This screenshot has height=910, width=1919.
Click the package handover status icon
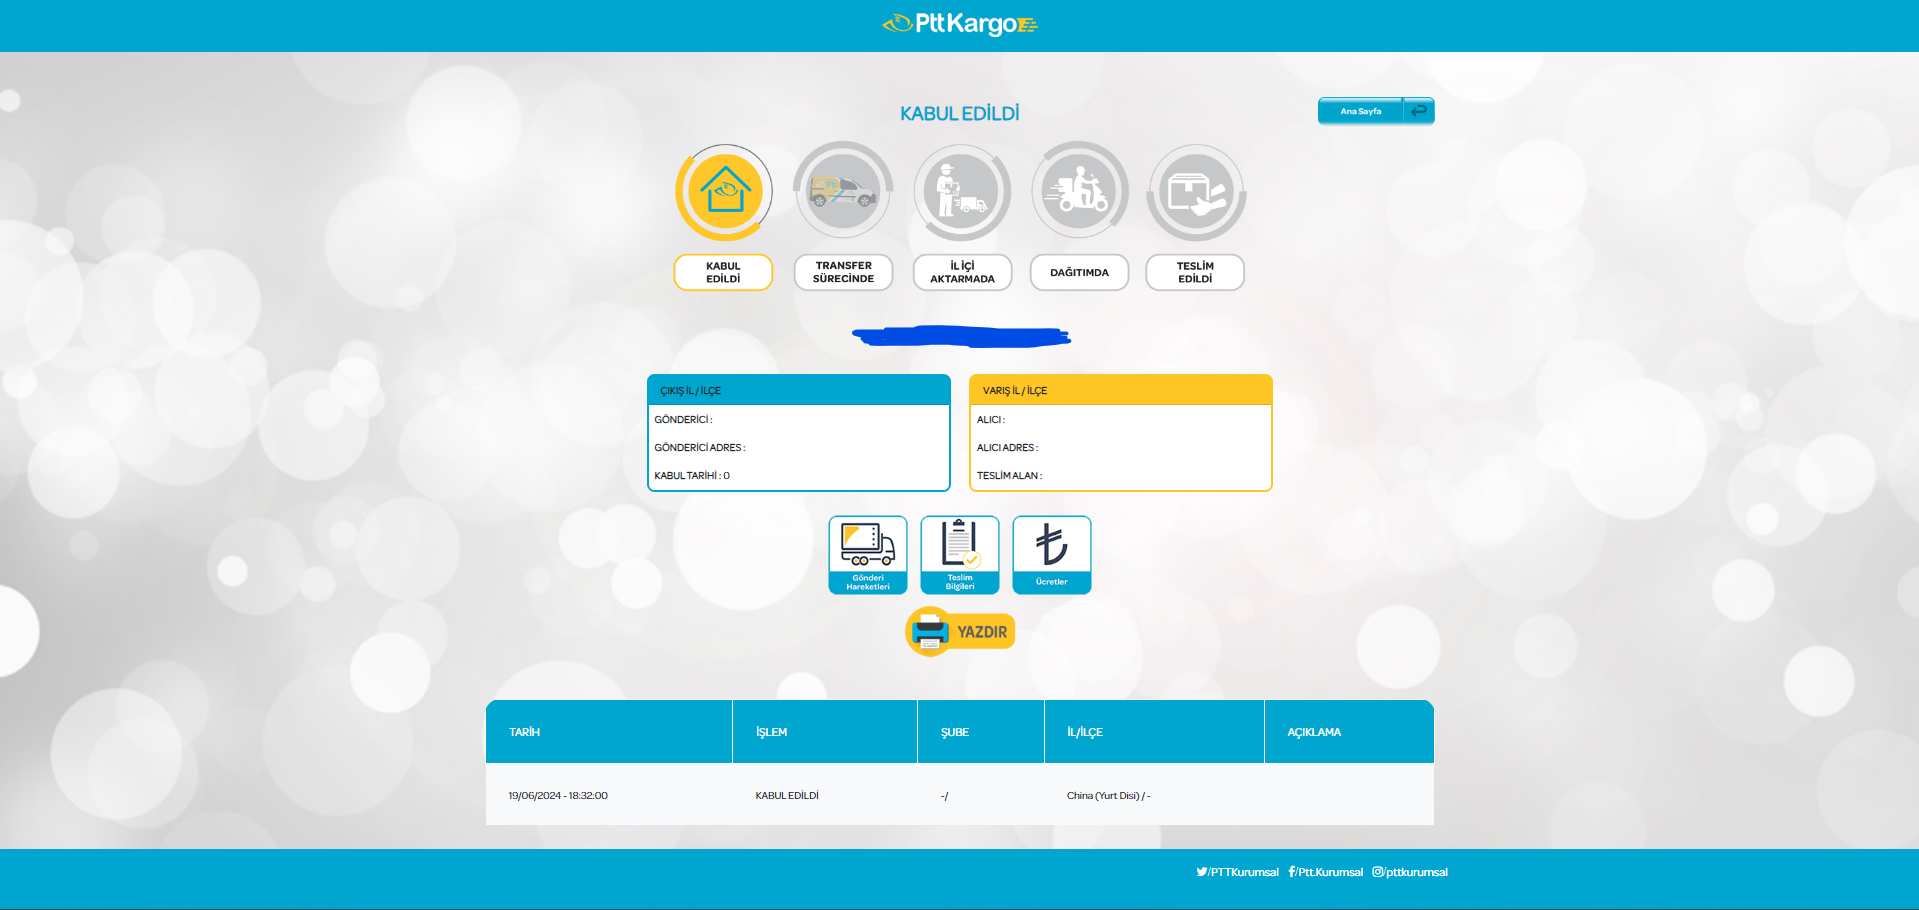(1196, 192)
